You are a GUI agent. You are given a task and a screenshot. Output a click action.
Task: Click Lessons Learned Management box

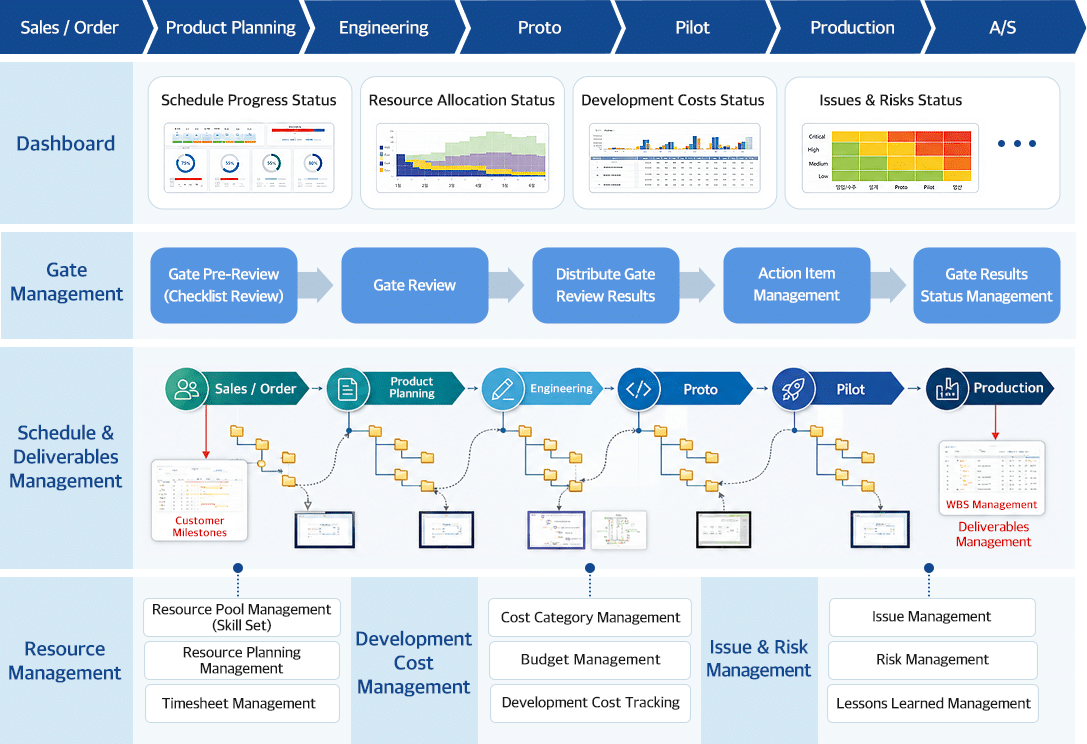(933, 703)
